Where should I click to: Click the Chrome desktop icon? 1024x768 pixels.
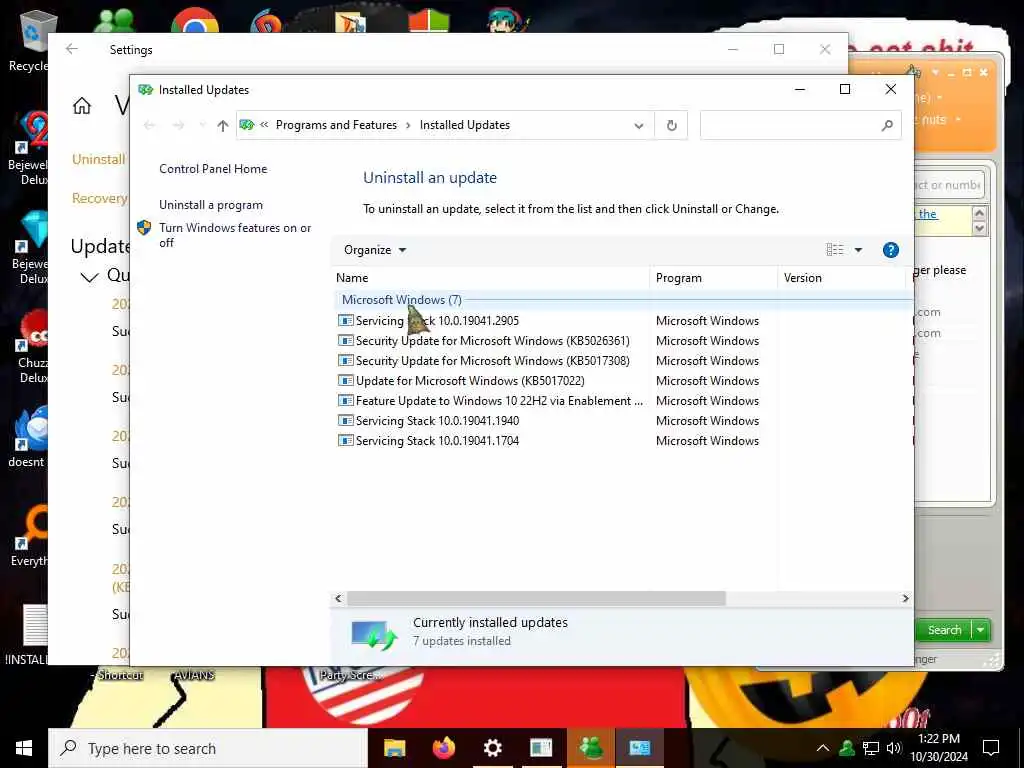[195, 21]
